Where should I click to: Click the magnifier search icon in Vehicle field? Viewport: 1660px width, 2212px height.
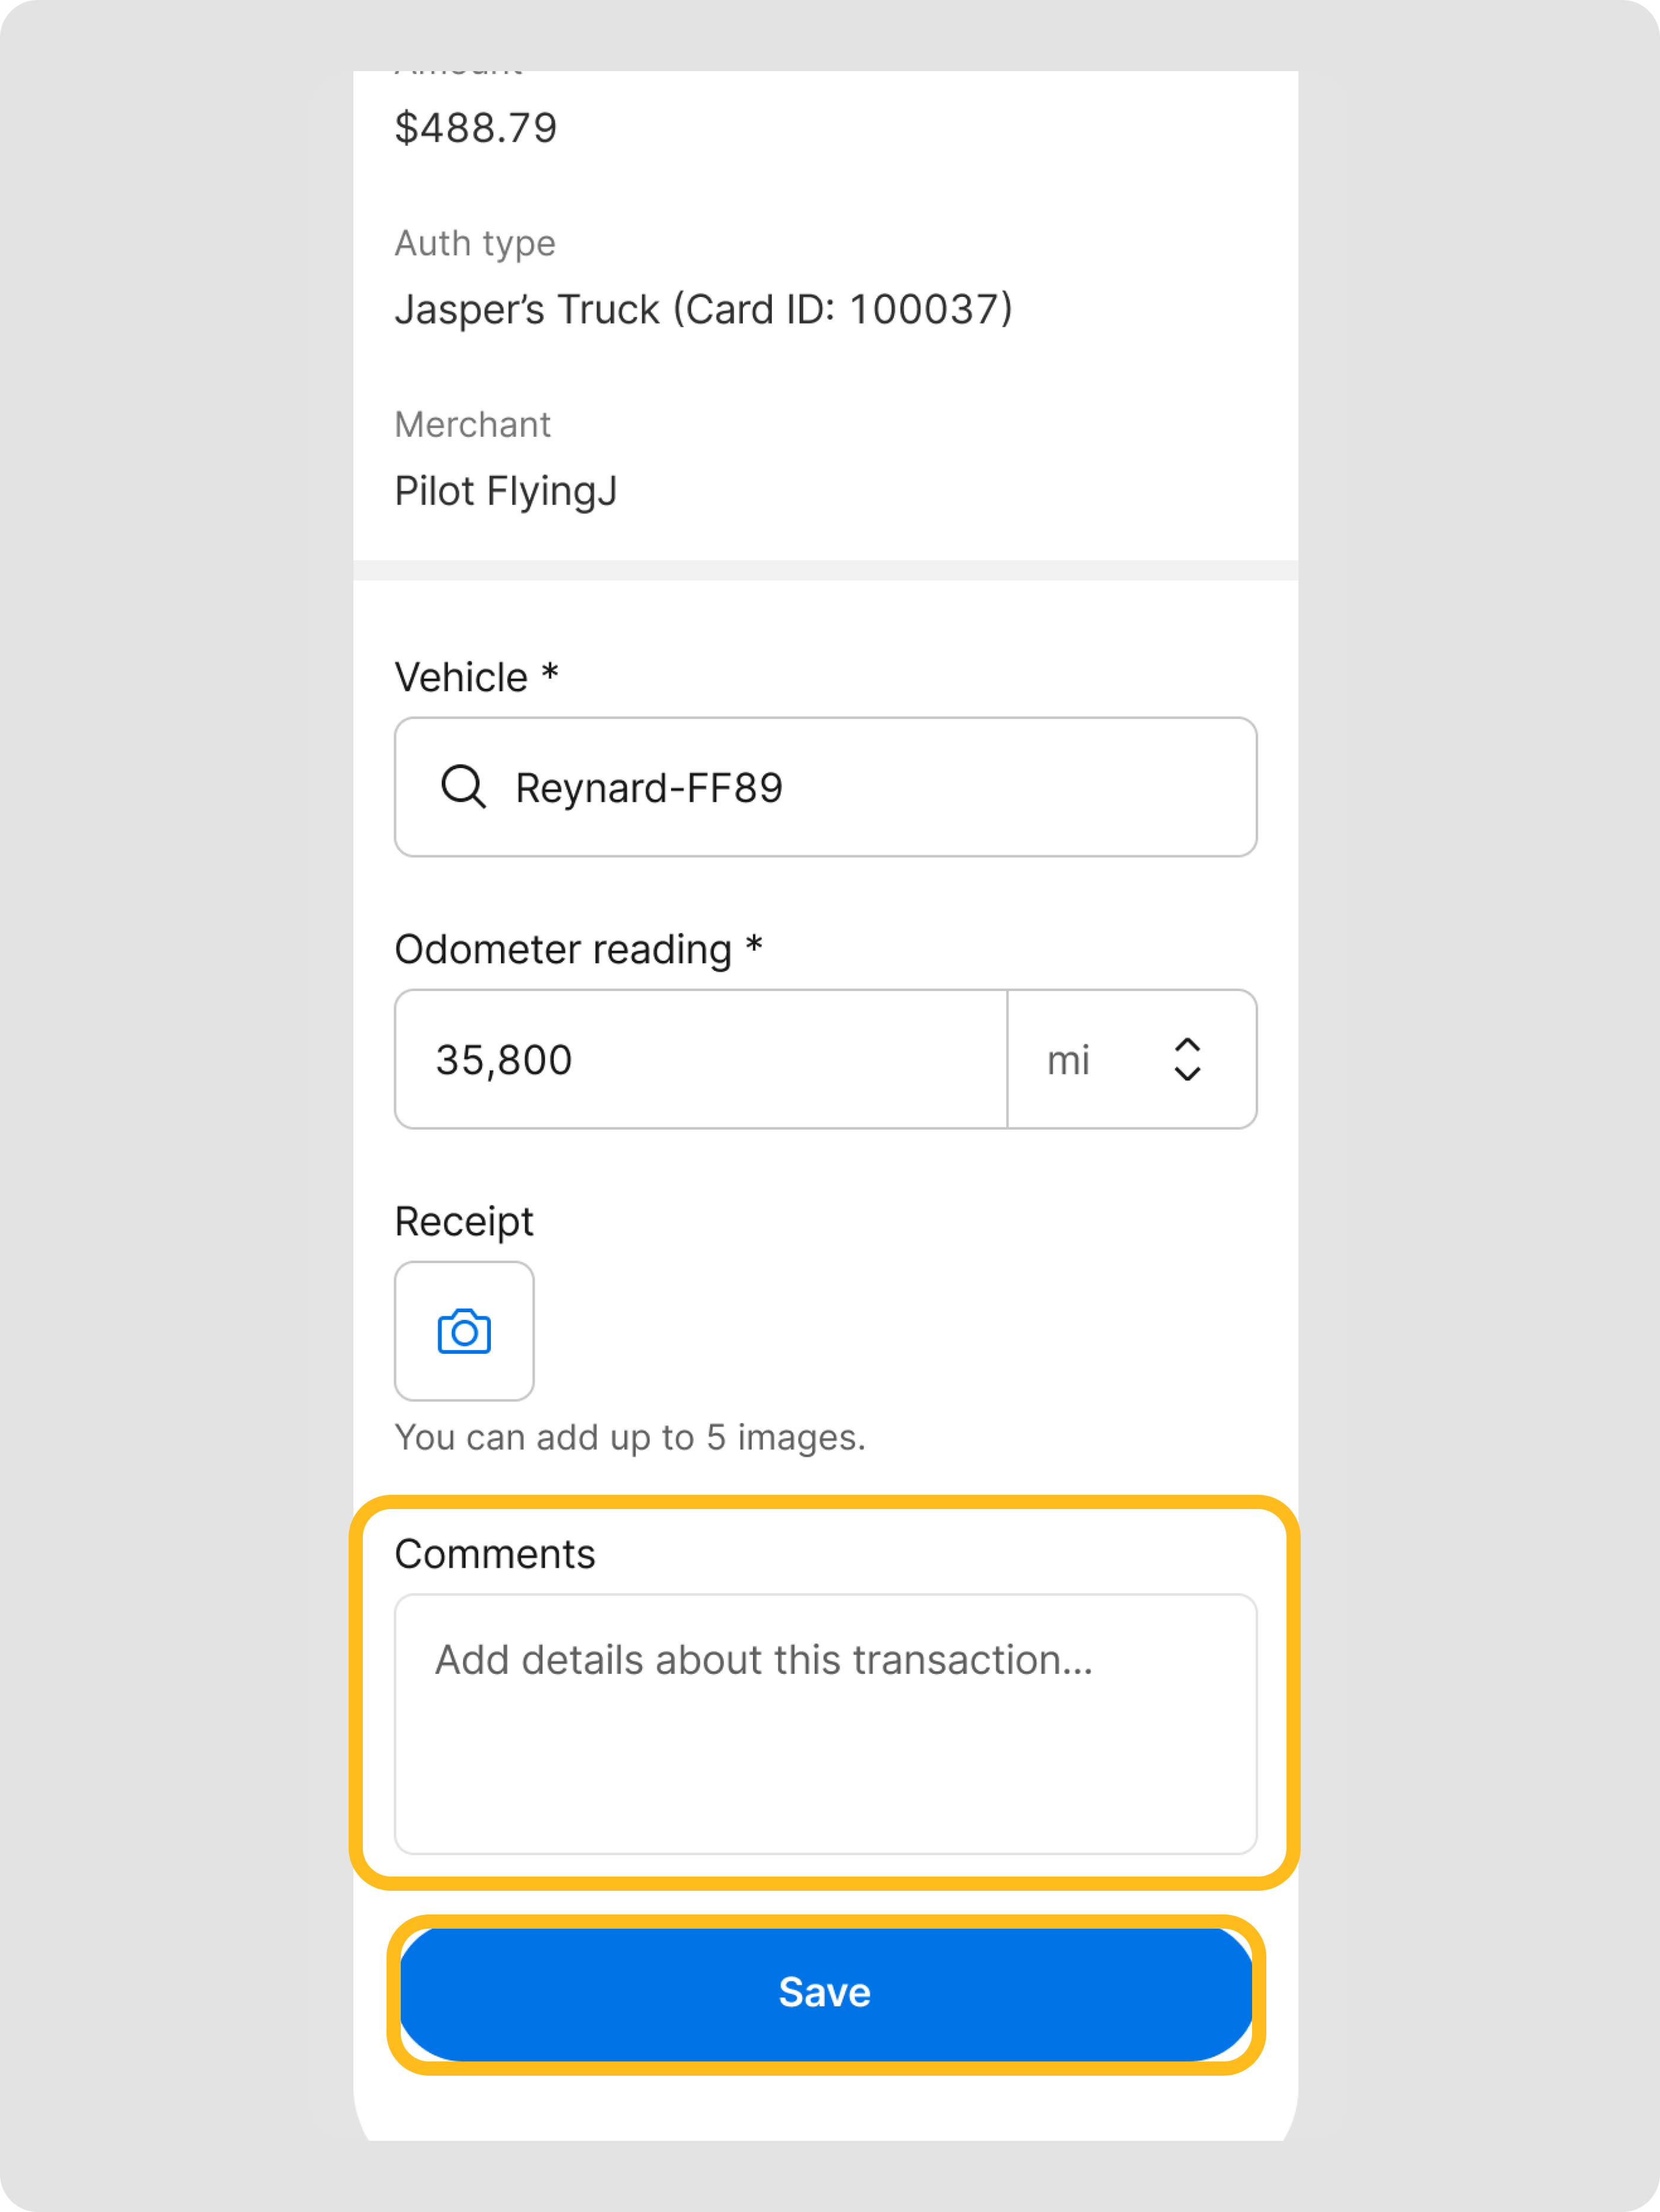pyautogui.click(x=463, y=787)
